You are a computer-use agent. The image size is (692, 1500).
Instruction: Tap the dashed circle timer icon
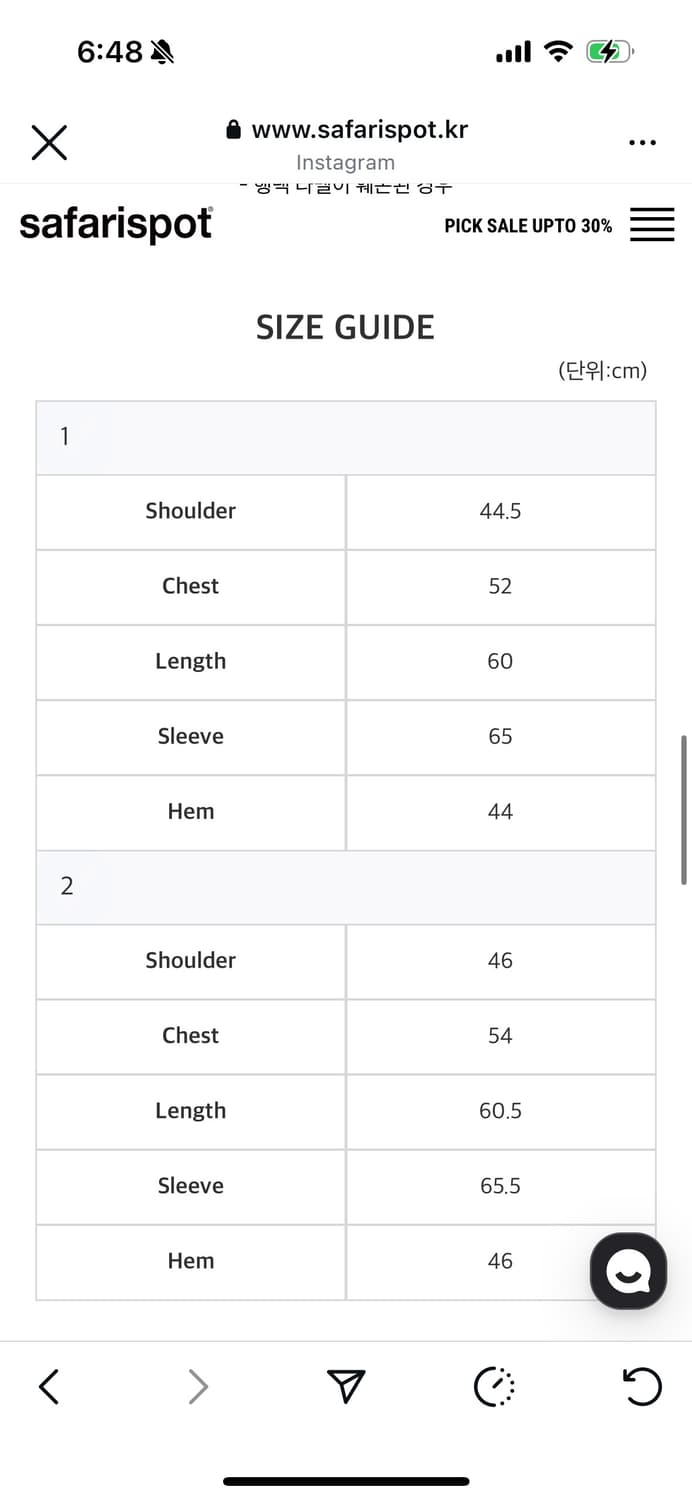click(494, 1386)
